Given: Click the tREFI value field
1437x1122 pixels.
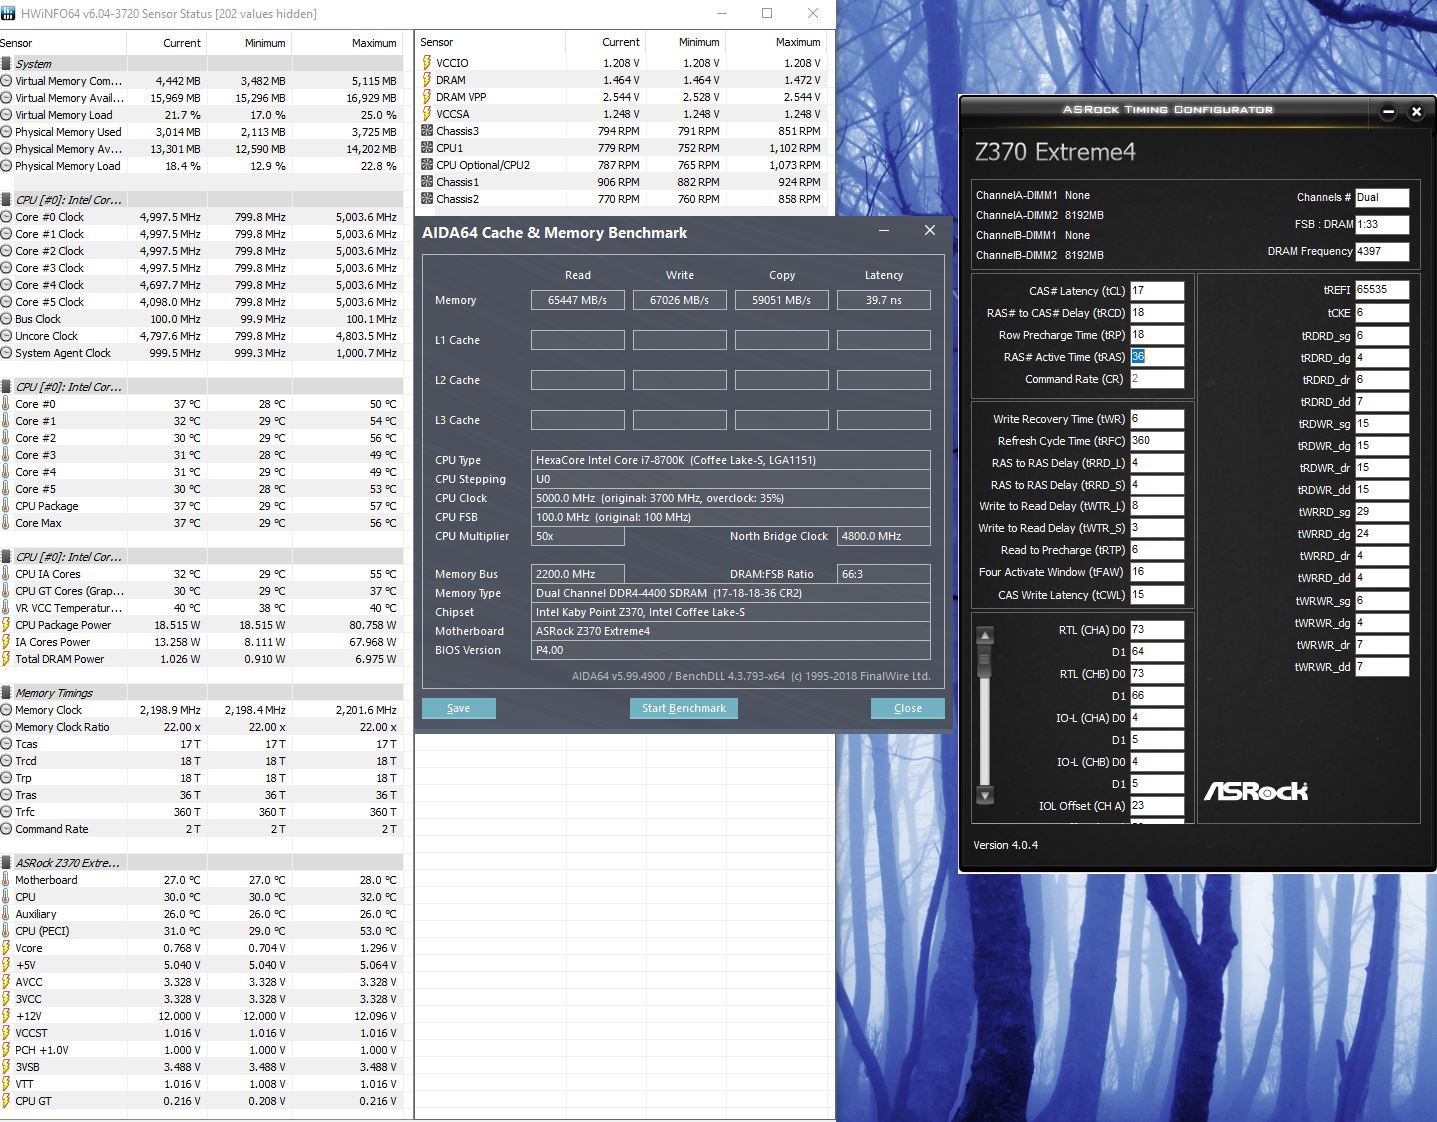Looking at the screenshot, I should tap(1382, 290).
